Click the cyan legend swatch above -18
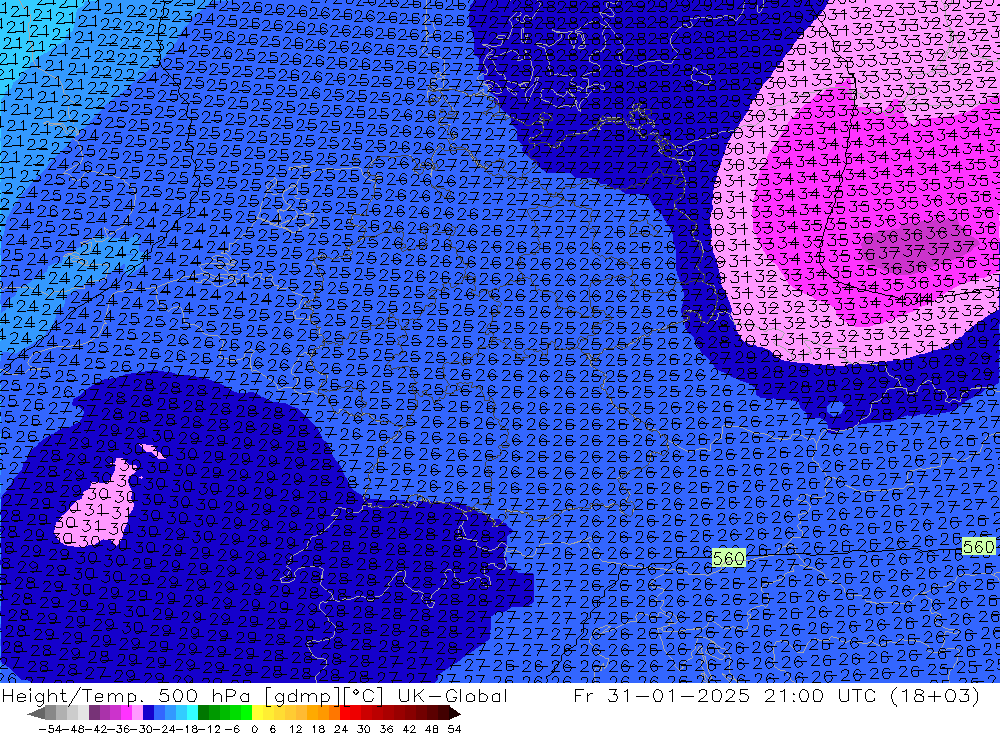The height and width of the screenshot is (733, 1000). tap(192, 713)
